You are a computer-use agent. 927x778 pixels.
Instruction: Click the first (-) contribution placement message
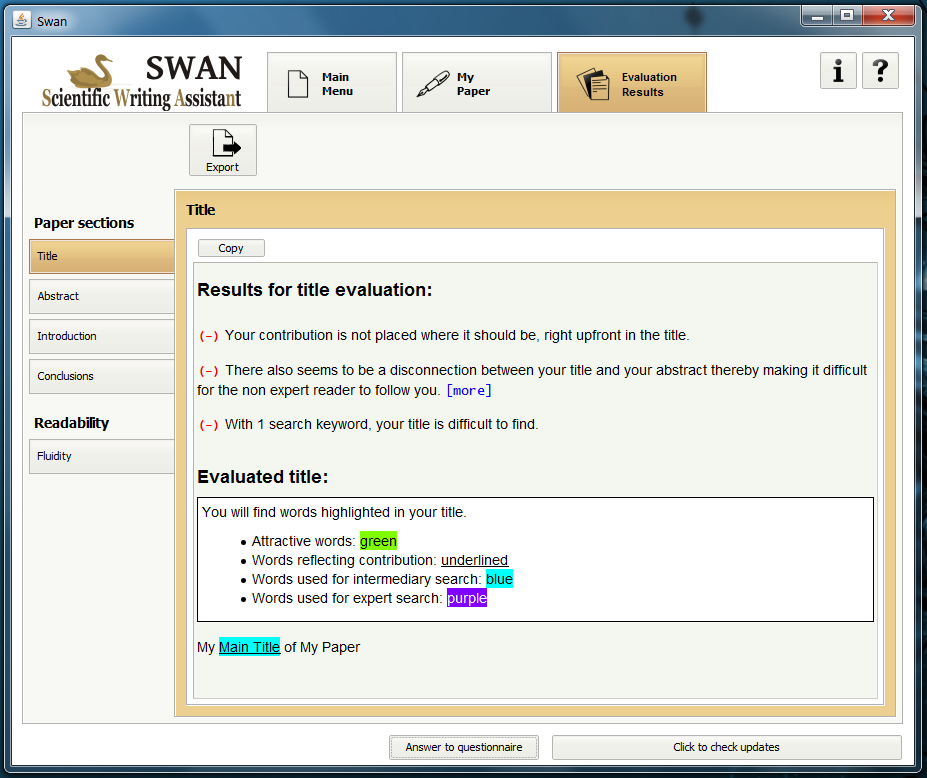coord(444,335)
